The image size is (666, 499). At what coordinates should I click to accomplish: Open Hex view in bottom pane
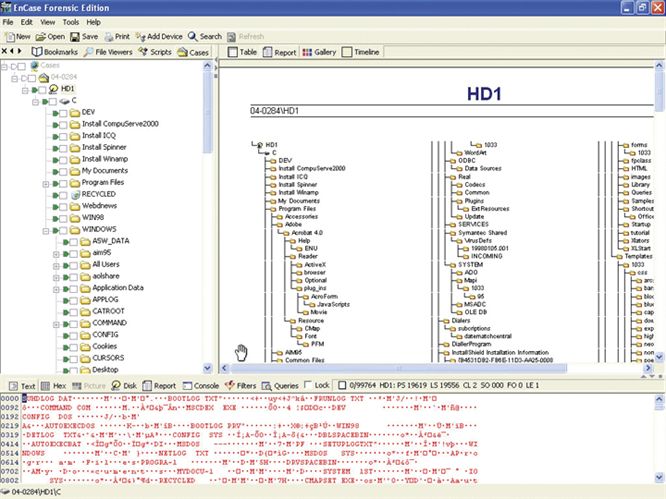45,386
